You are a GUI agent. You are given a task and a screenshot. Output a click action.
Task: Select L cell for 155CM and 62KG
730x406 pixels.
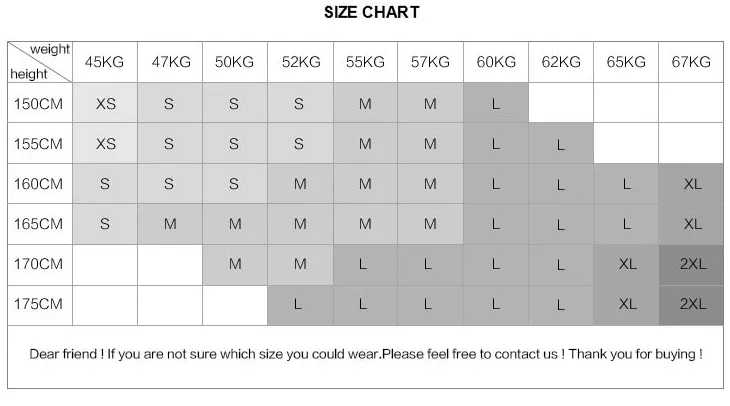click(561, 143)
